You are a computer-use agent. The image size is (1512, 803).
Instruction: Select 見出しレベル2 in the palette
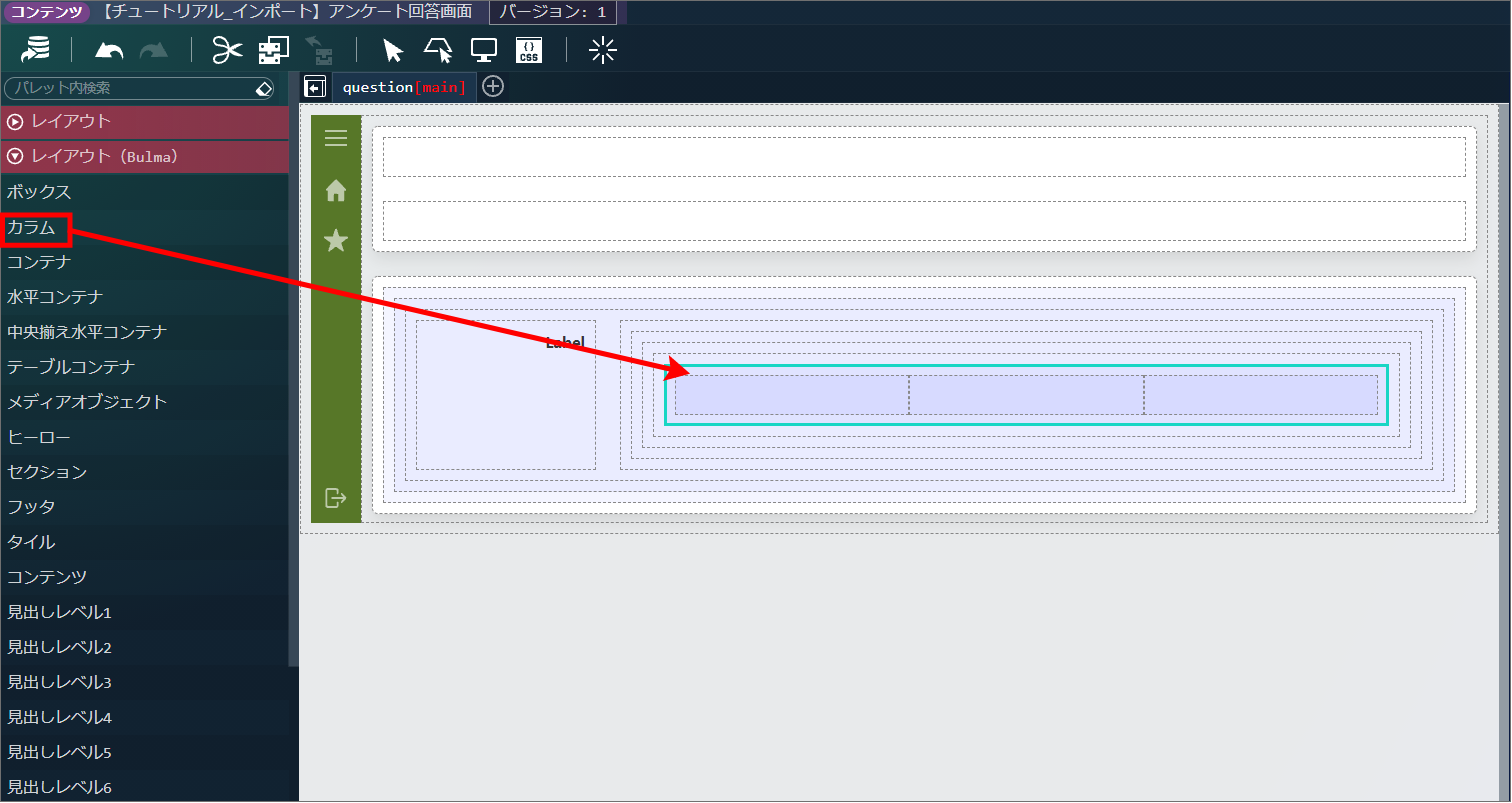(144, 647)
